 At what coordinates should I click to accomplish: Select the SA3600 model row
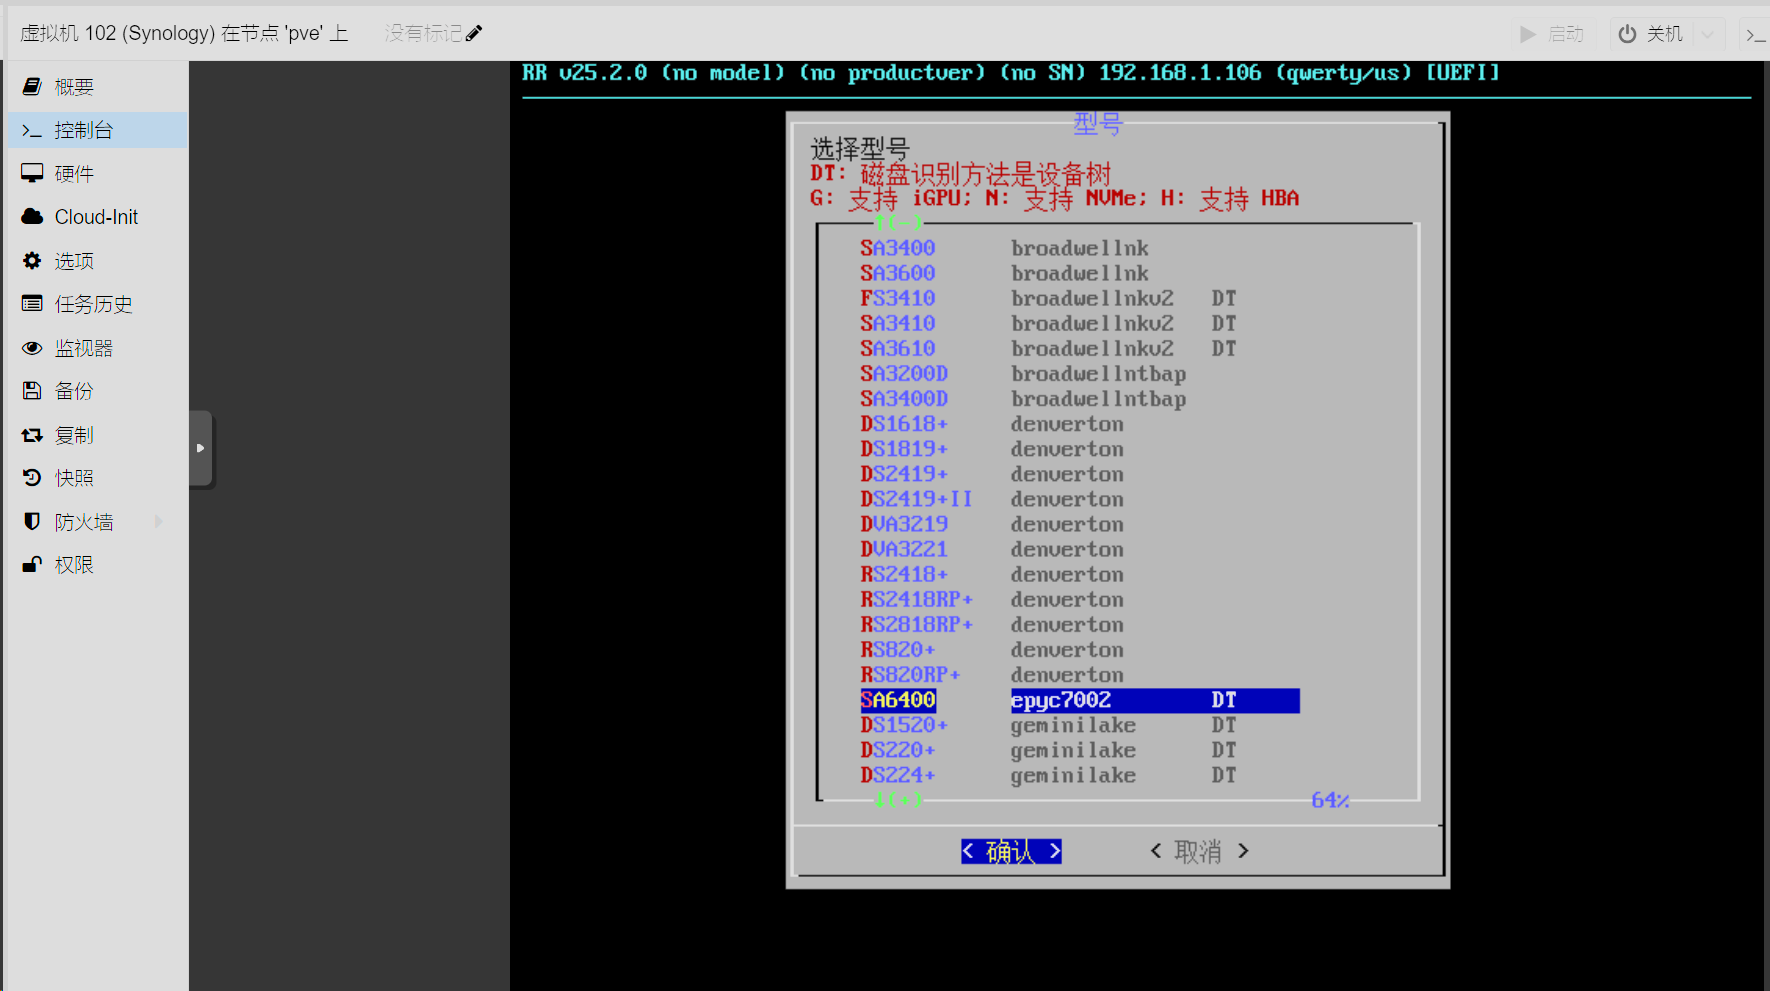coord(1080,273)
